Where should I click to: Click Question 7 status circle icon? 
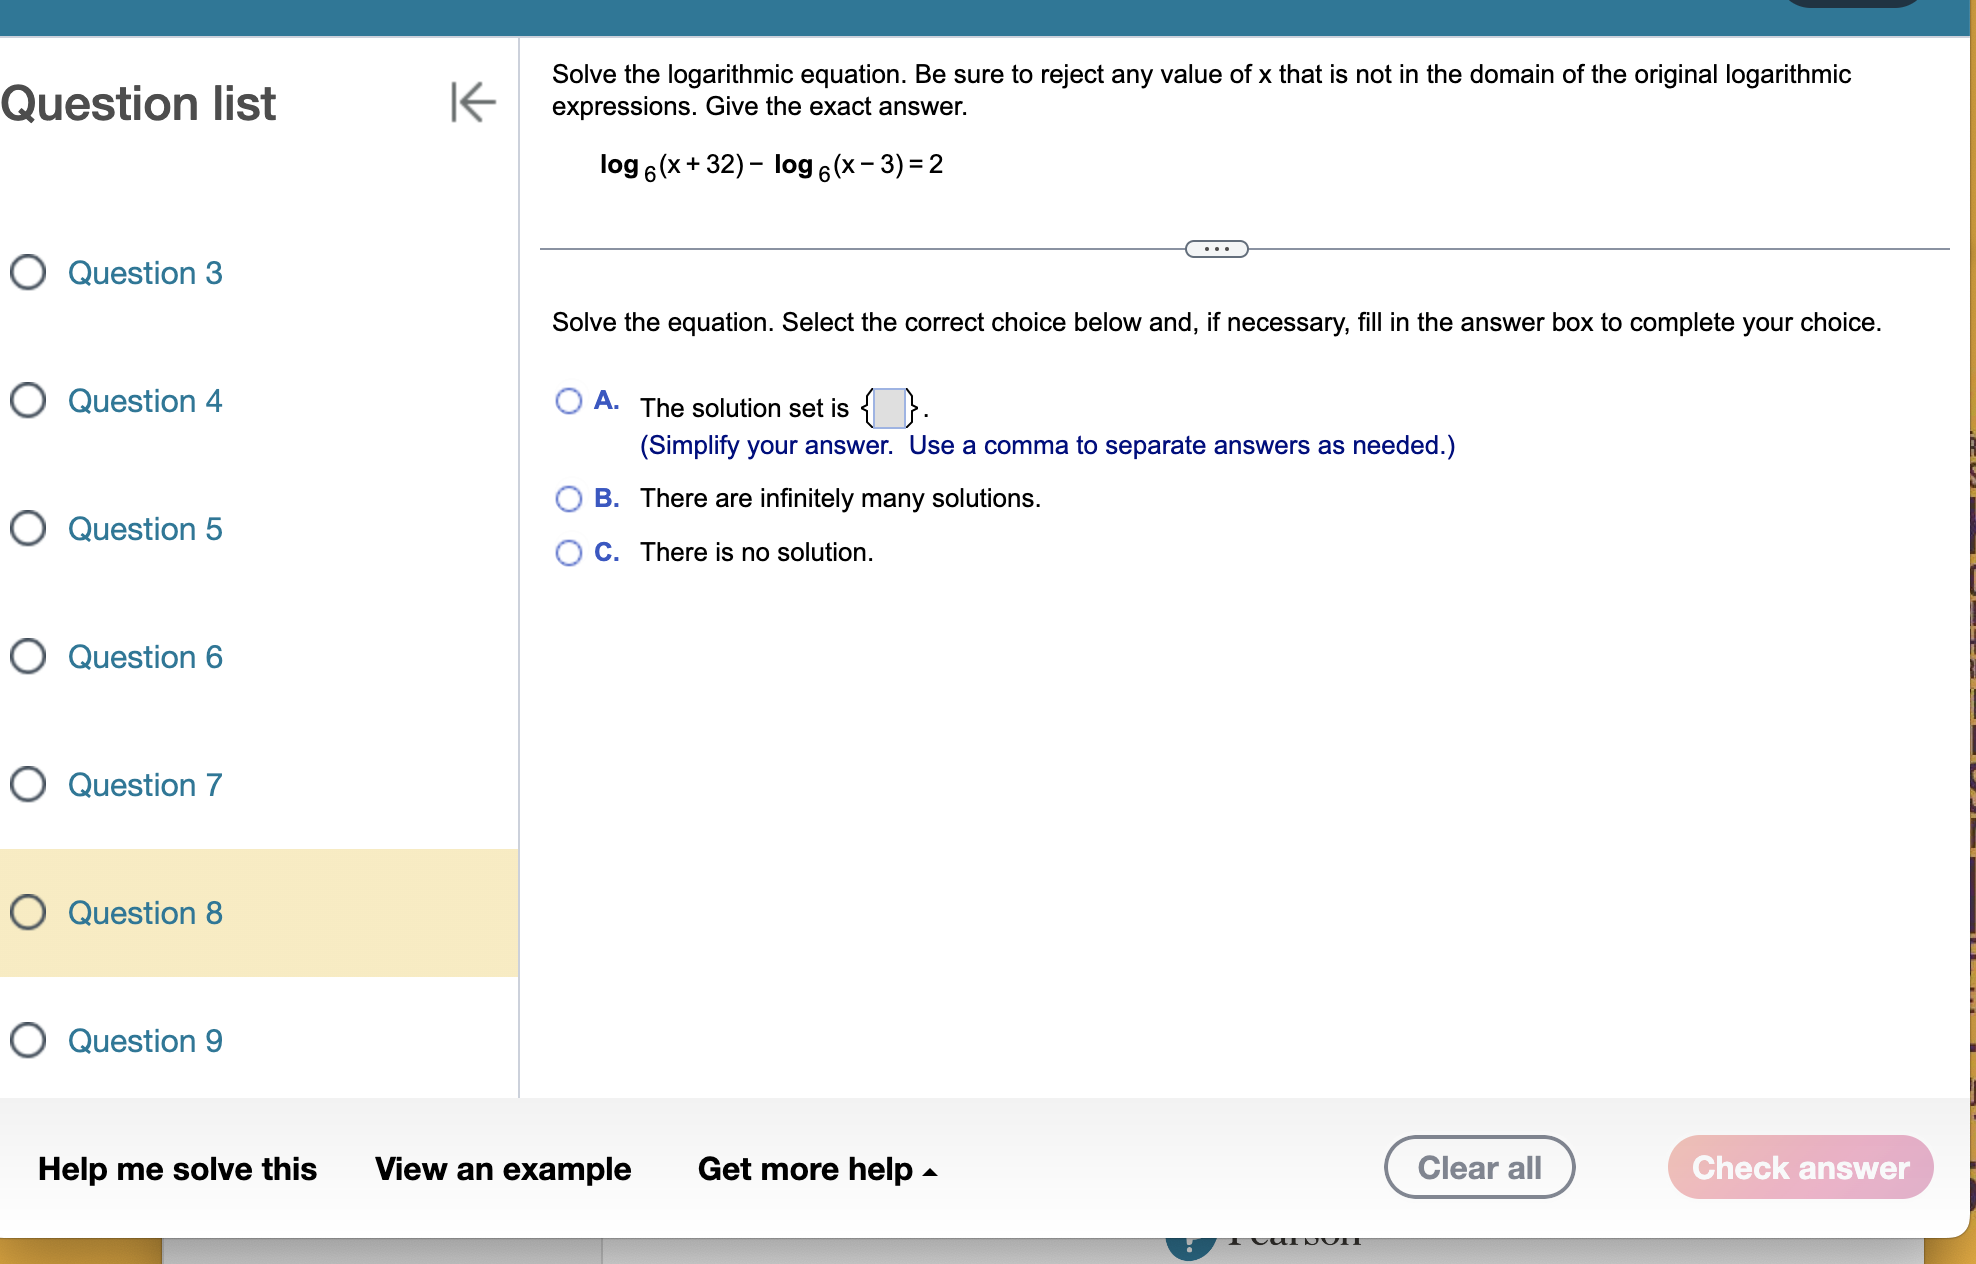tap(28, 784)
